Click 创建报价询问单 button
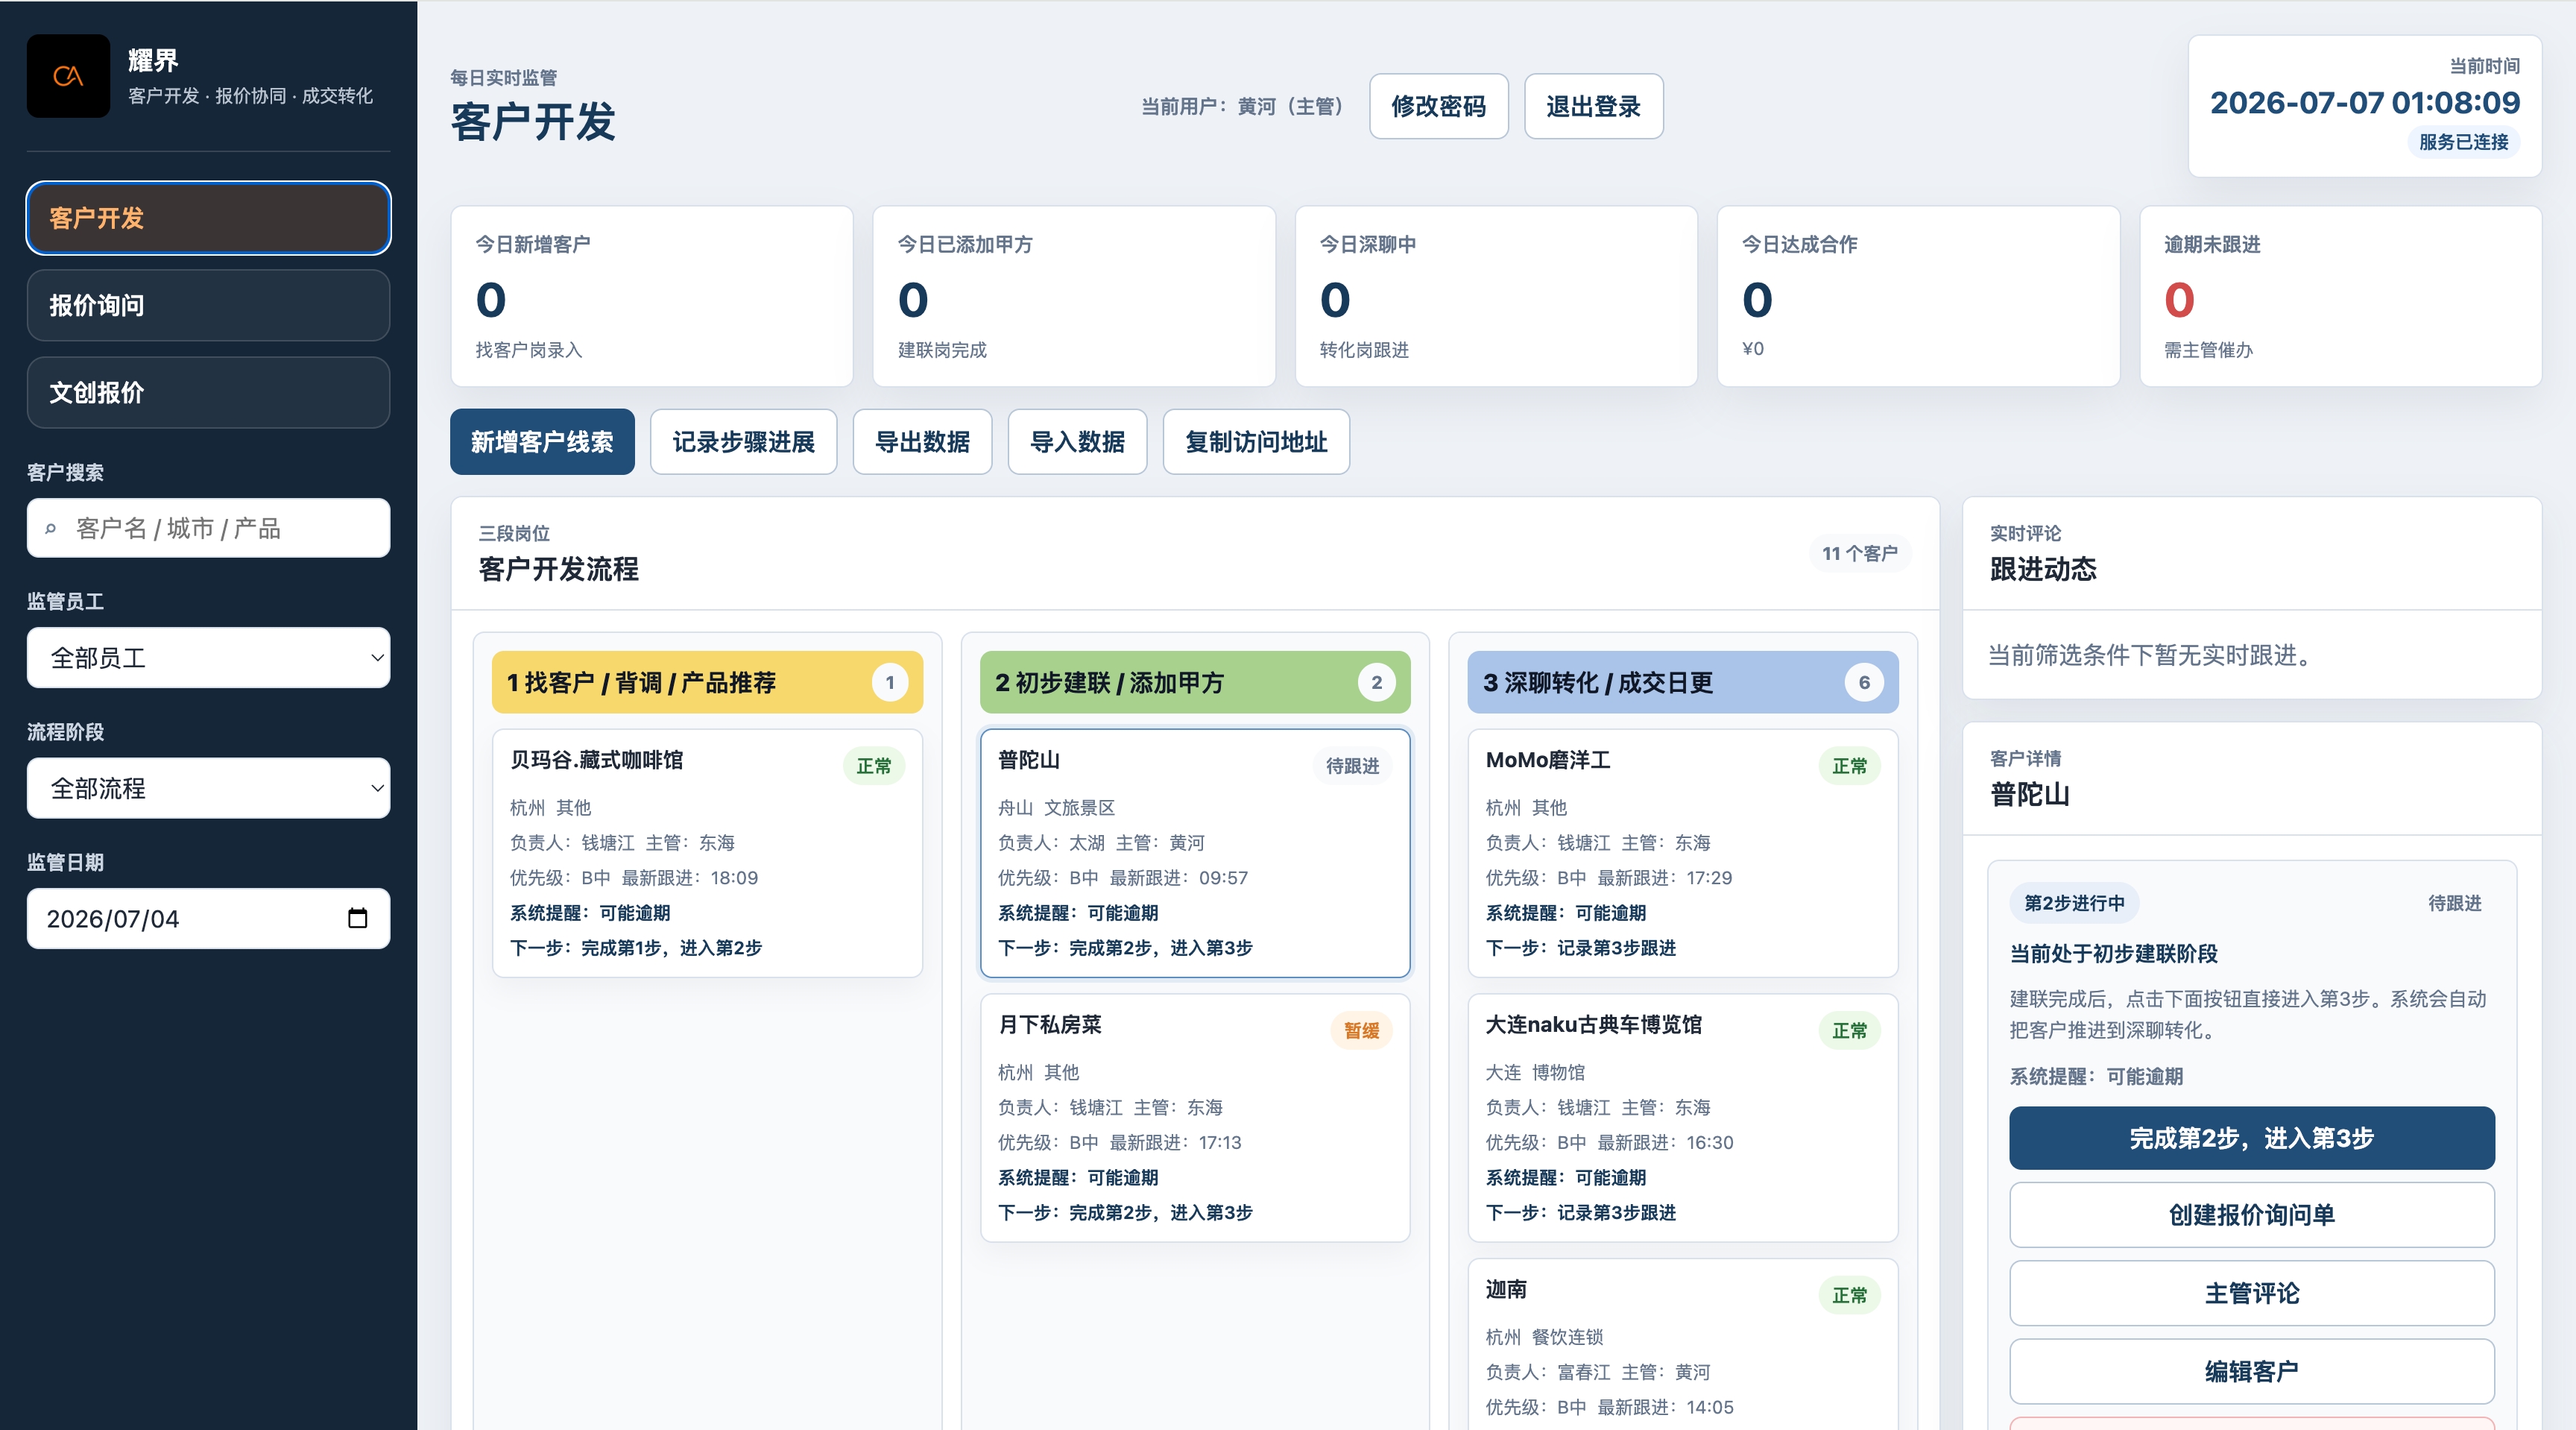 (x=2251, y=1215)
